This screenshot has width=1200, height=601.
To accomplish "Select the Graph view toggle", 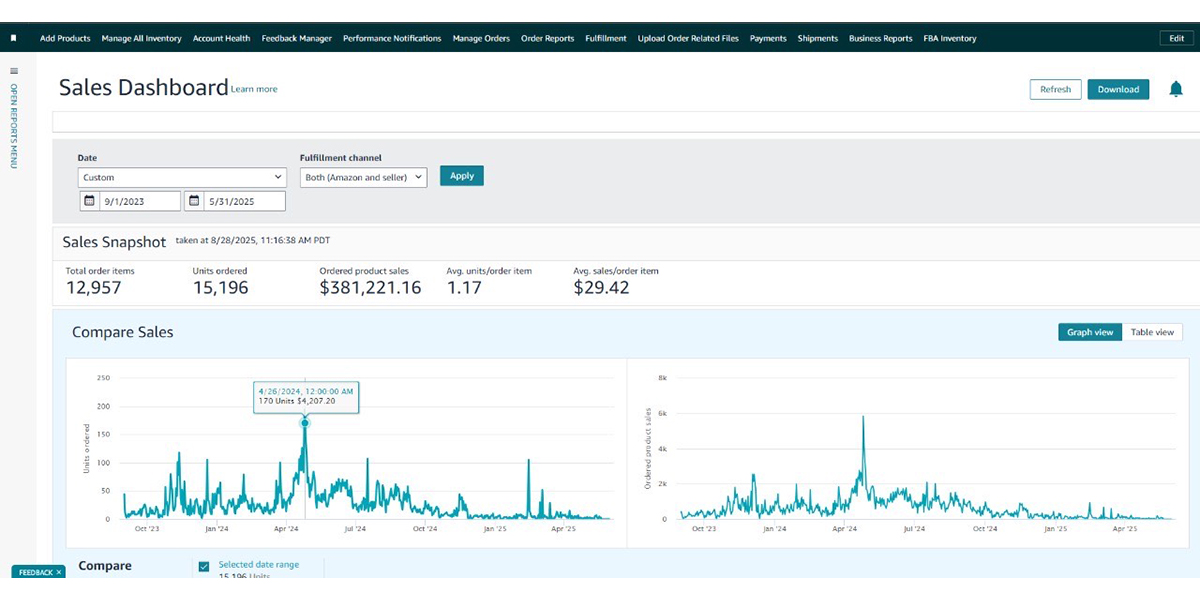I will (x=1090, y=332).
